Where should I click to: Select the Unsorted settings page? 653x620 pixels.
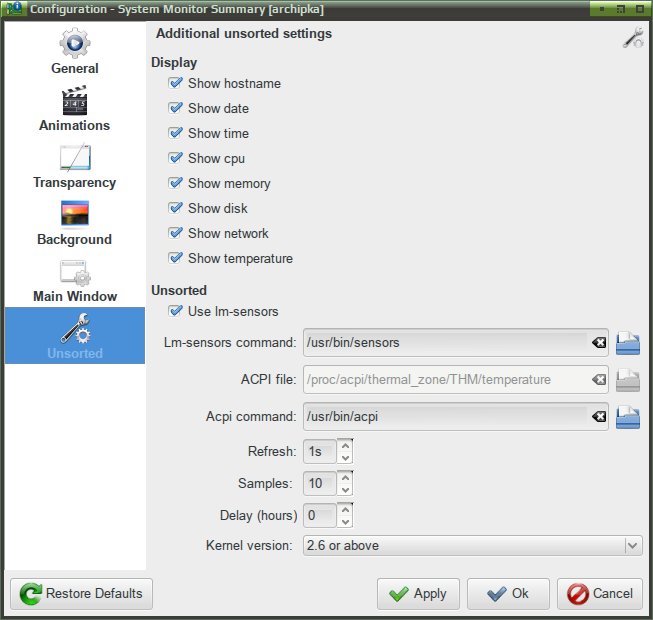75,335
